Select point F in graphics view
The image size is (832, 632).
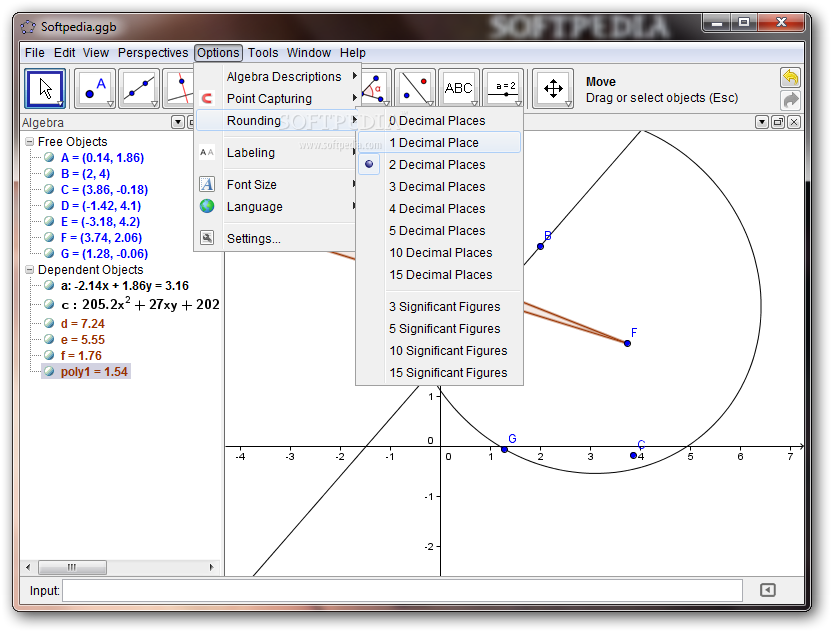628,343
